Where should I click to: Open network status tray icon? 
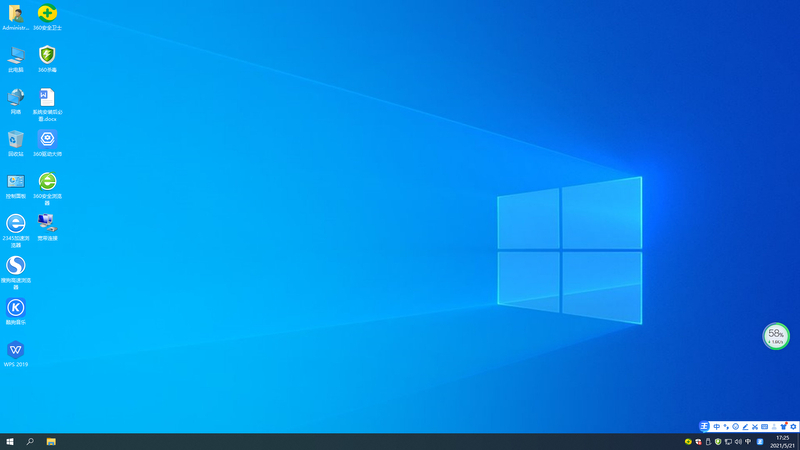pyautogui.click(x=728, y=442)
